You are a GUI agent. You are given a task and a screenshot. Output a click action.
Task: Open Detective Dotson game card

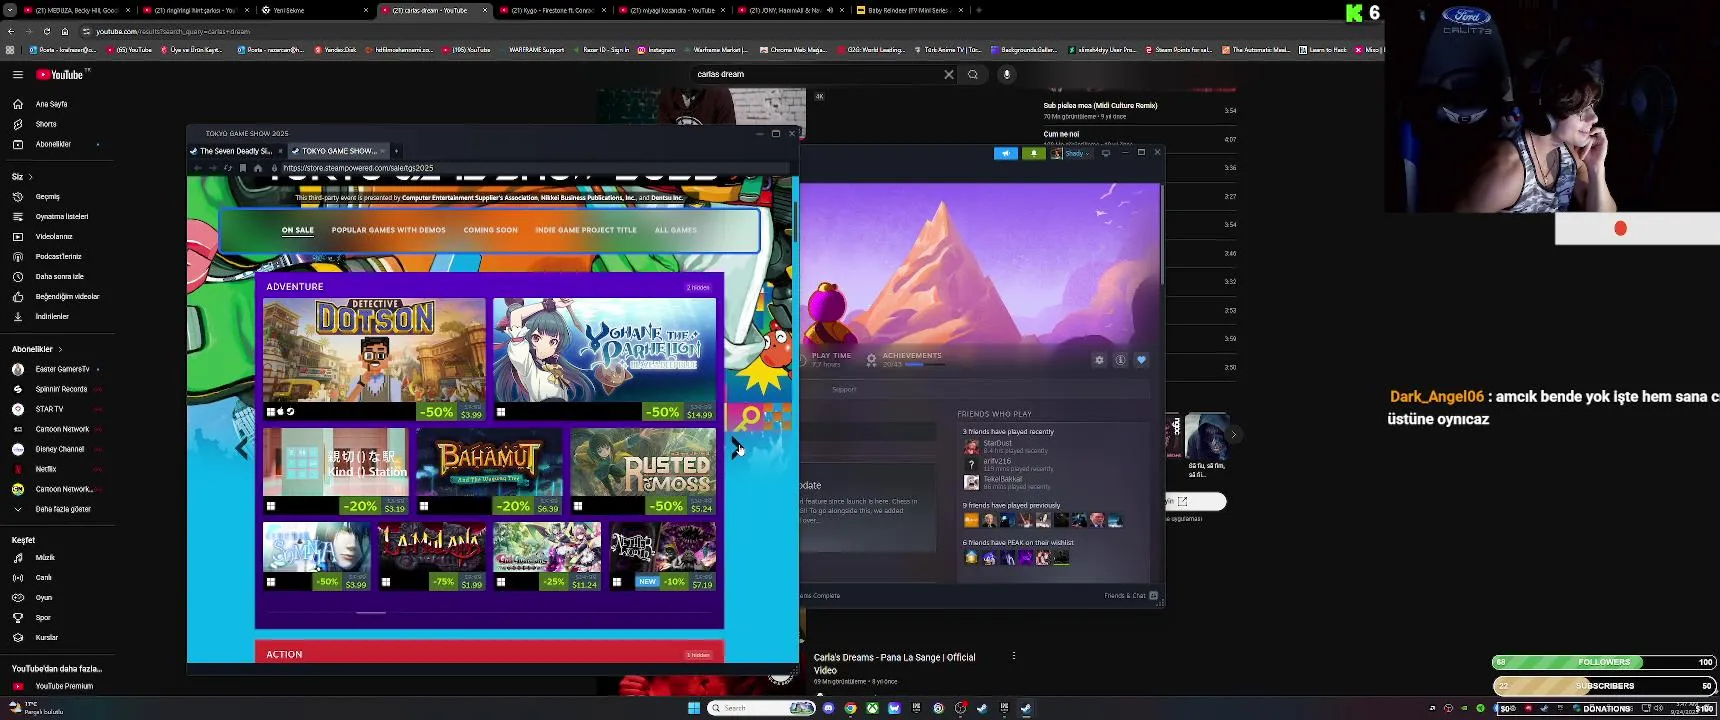(x=374, y=359)
